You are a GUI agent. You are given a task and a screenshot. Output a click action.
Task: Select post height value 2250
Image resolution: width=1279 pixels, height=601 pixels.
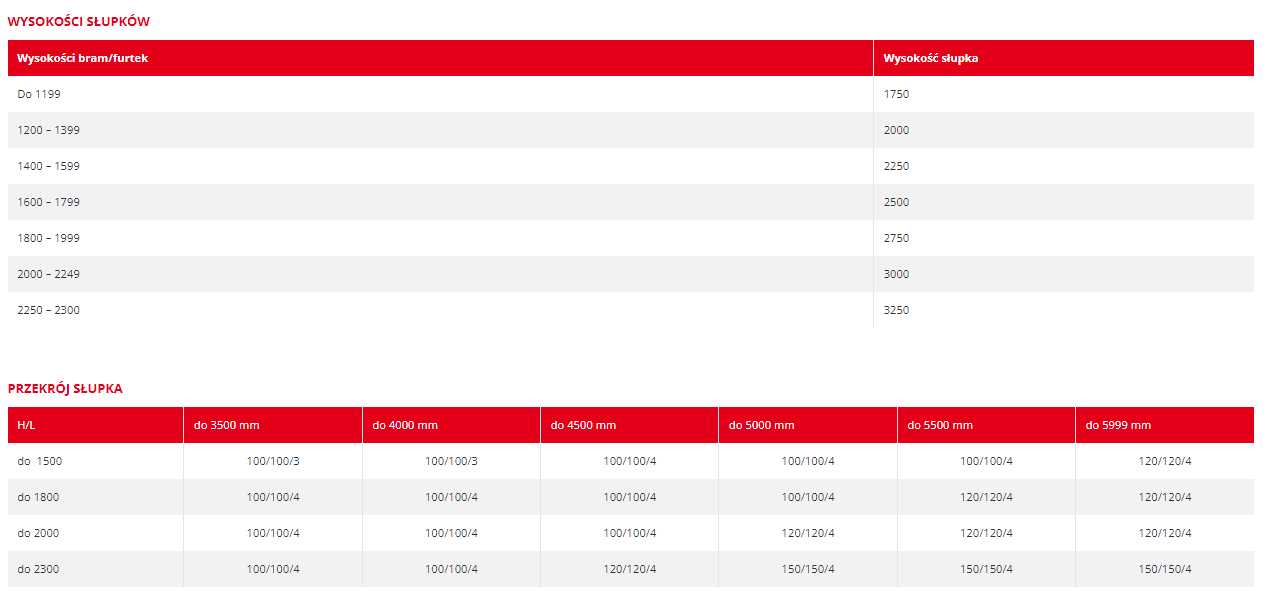pos(1064,166)
